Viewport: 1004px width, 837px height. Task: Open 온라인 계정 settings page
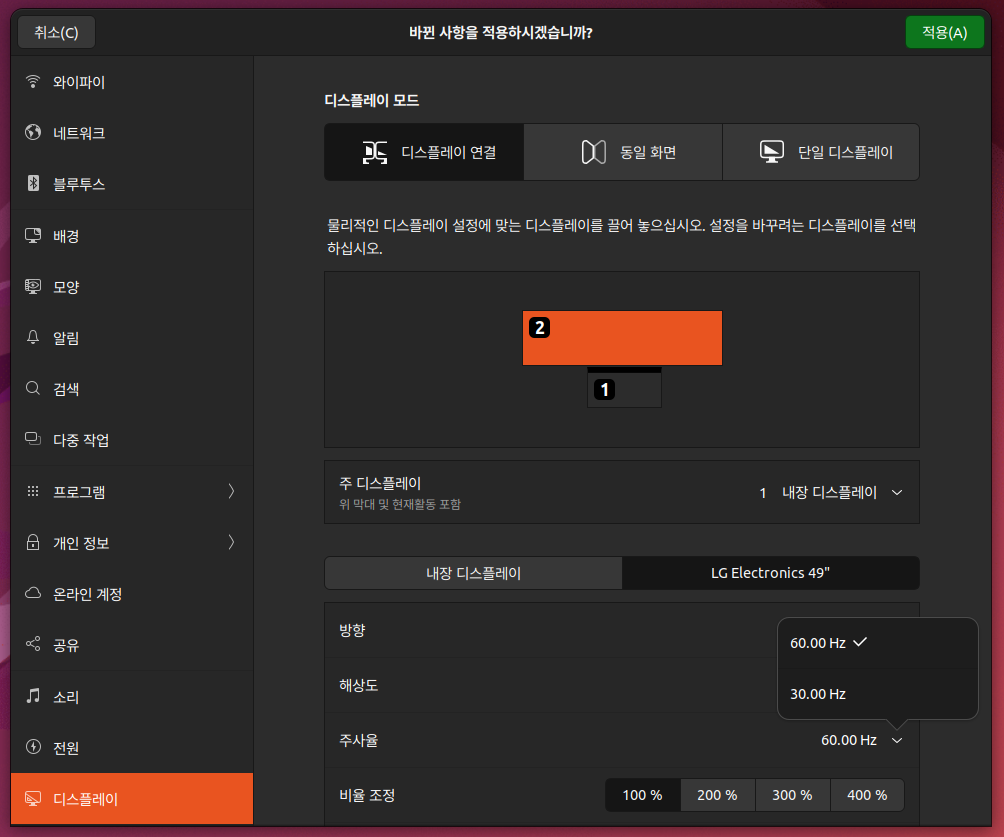click(132, 594)
